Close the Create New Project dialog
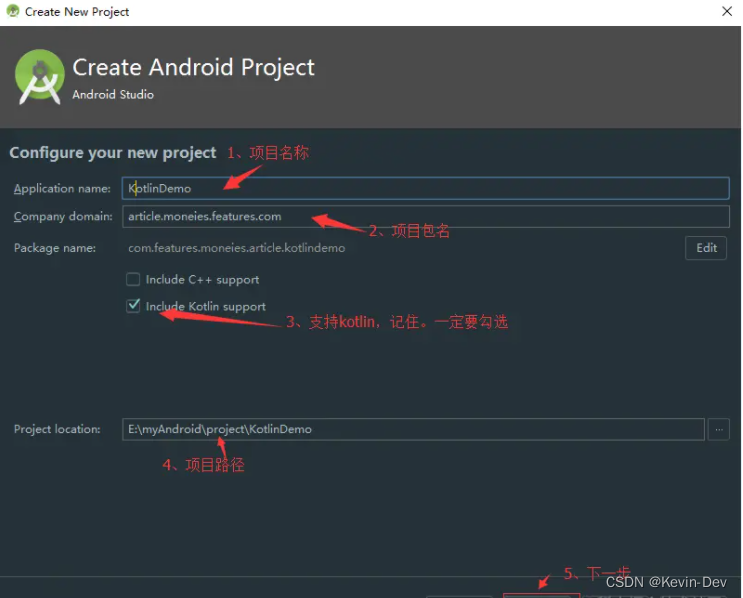This screenshot has height=598, width=743. [727, 11]
